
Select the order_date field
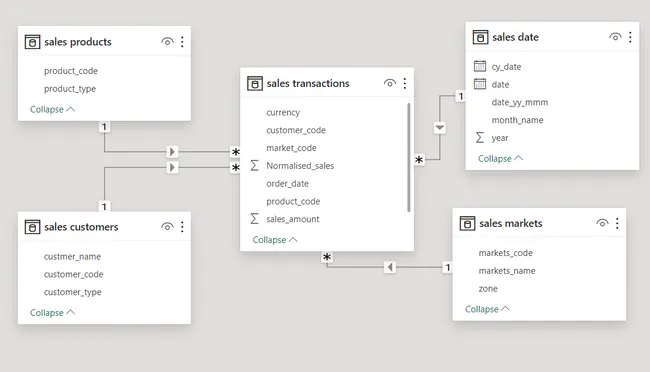pyautogui.click(x=288, y=184)
